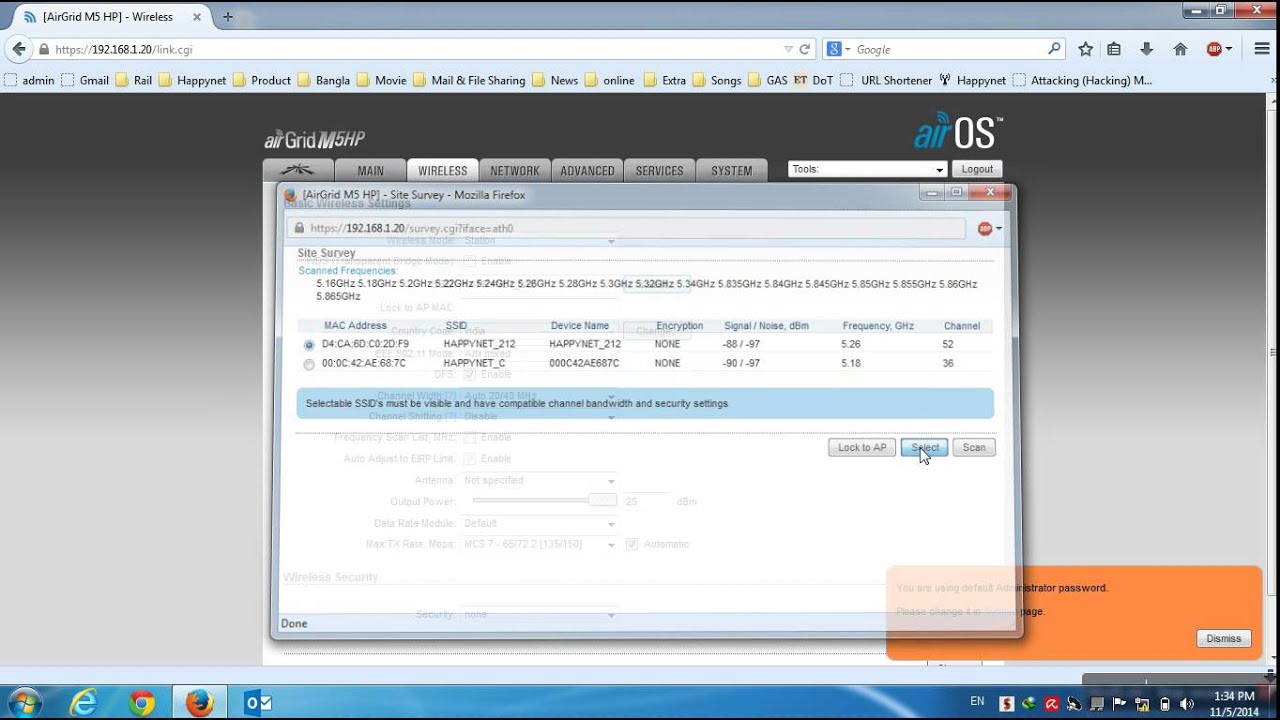1280x720 pixels.
Task: Expand the Max TX Rate dropdown
Action: (x=540, y=544)
